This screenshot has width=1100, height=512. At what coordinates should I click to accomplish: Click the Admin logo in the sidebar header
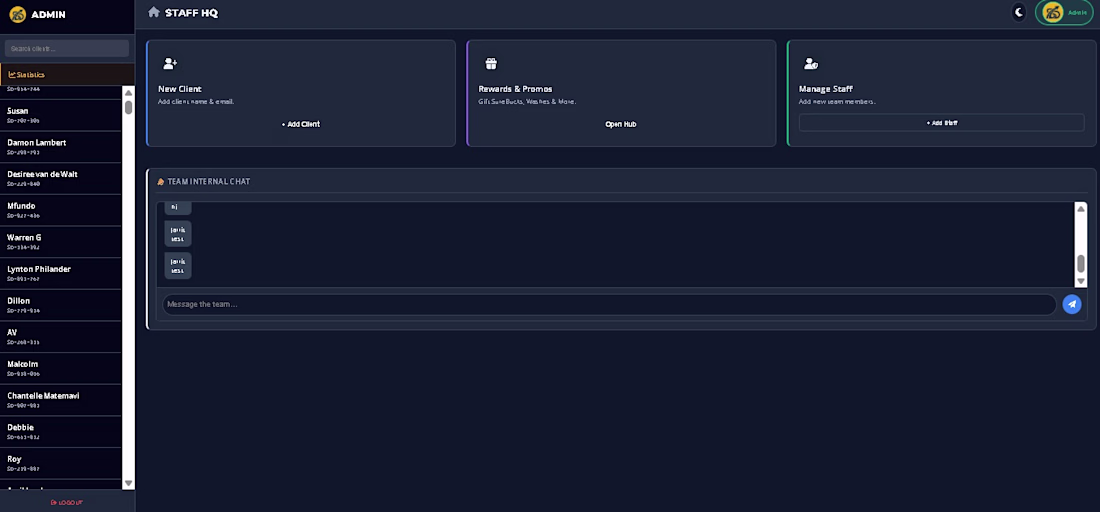coord(18,14)
